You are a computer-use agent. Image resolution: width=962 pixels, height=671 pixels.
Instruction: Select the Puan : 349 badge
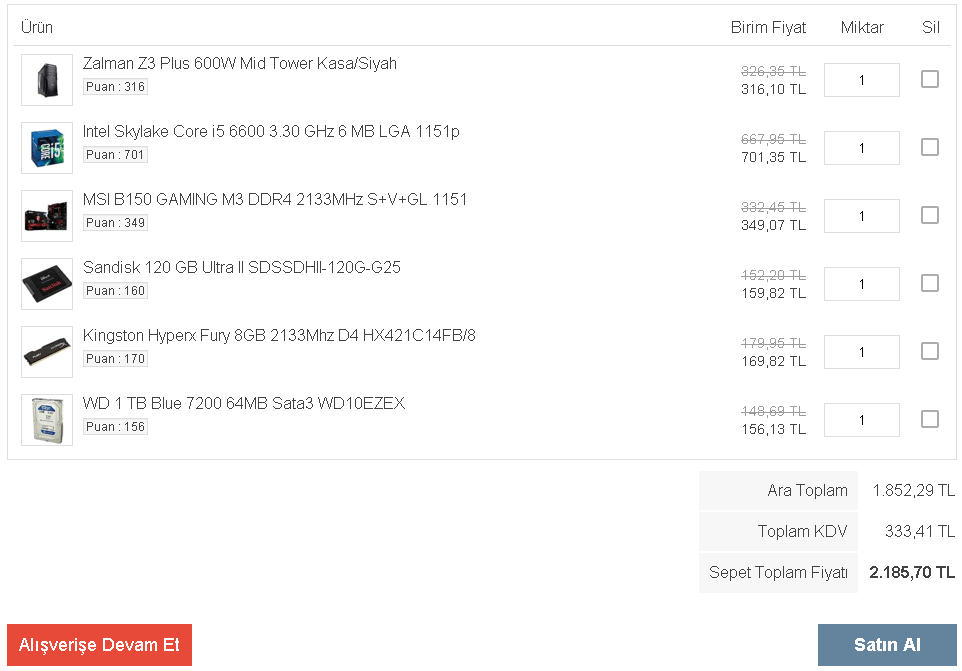tap(115, 223)
